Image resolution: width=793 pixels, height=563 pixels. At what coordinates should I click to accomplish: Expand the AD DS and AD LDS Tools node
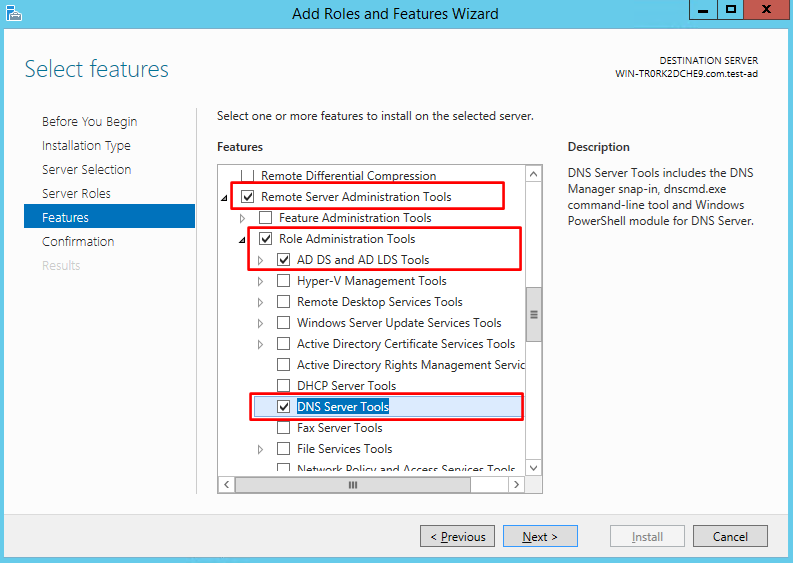[x=260, y=260]
